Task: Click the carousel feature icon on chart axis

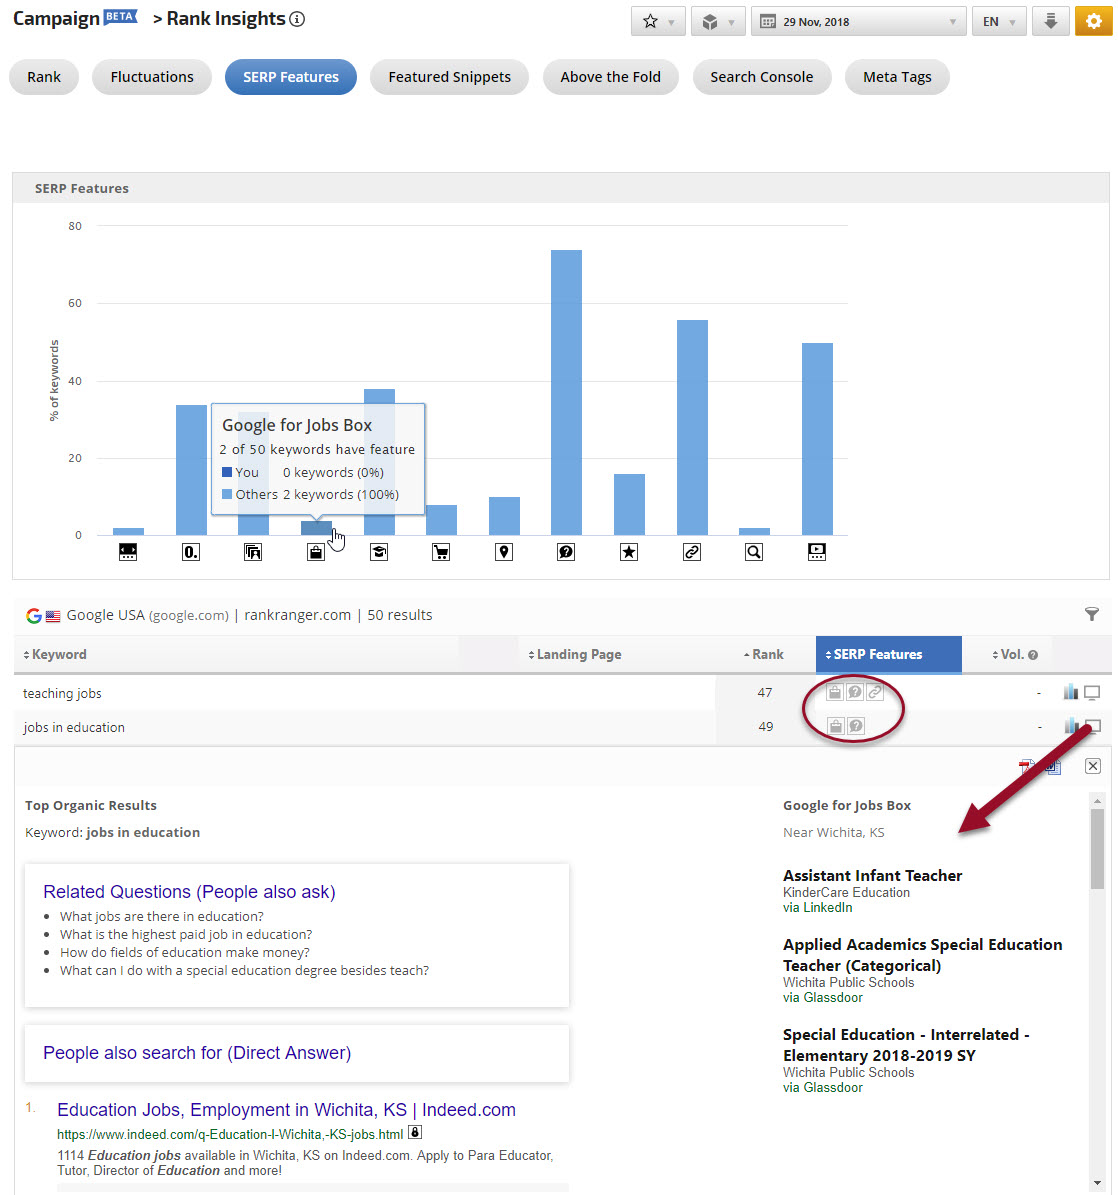Action: tap(128, 552)
